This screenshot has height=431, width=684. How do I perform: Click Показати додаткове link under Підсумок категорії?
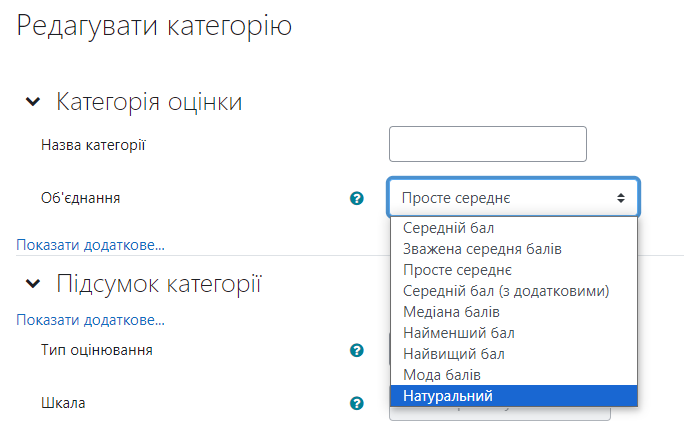[x=90, y=320]
